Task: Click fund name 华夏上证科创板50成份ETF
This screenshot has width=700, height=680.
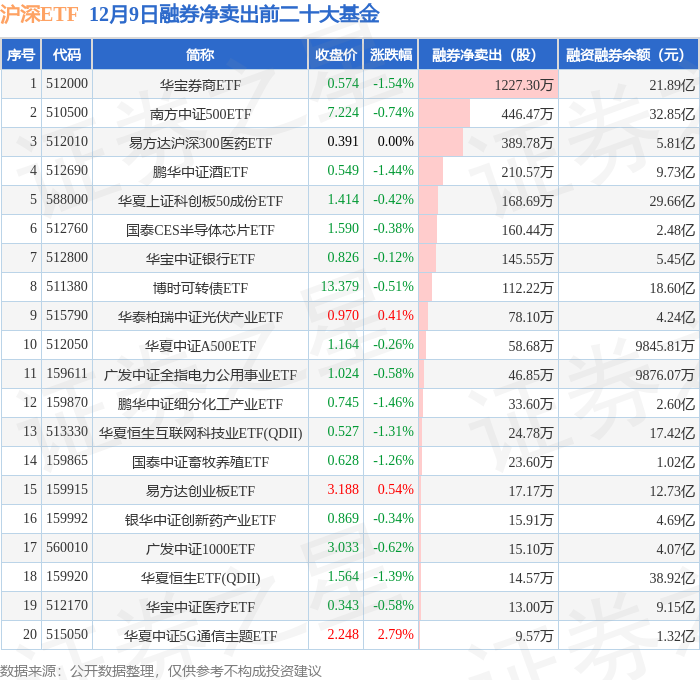Action: coord(200,201)
